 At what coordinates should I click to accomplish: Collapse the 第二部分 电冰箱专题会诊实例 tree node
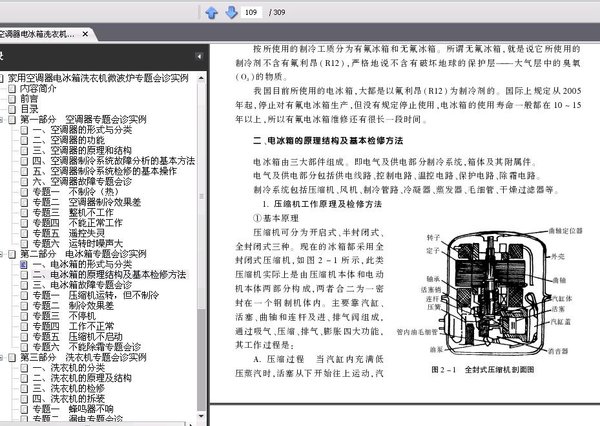point(2,254)
